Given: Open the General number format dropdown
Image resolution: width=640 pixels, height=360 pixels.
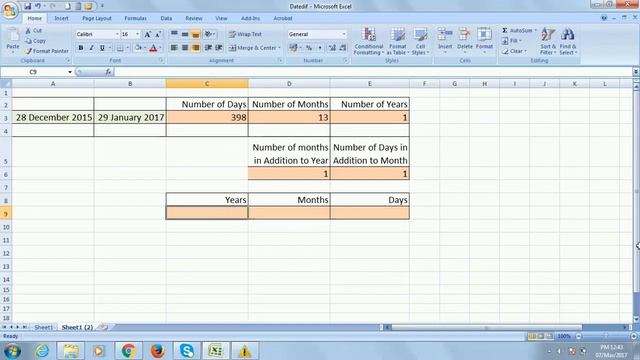Looking at the screenshot, I should (344, 34).
